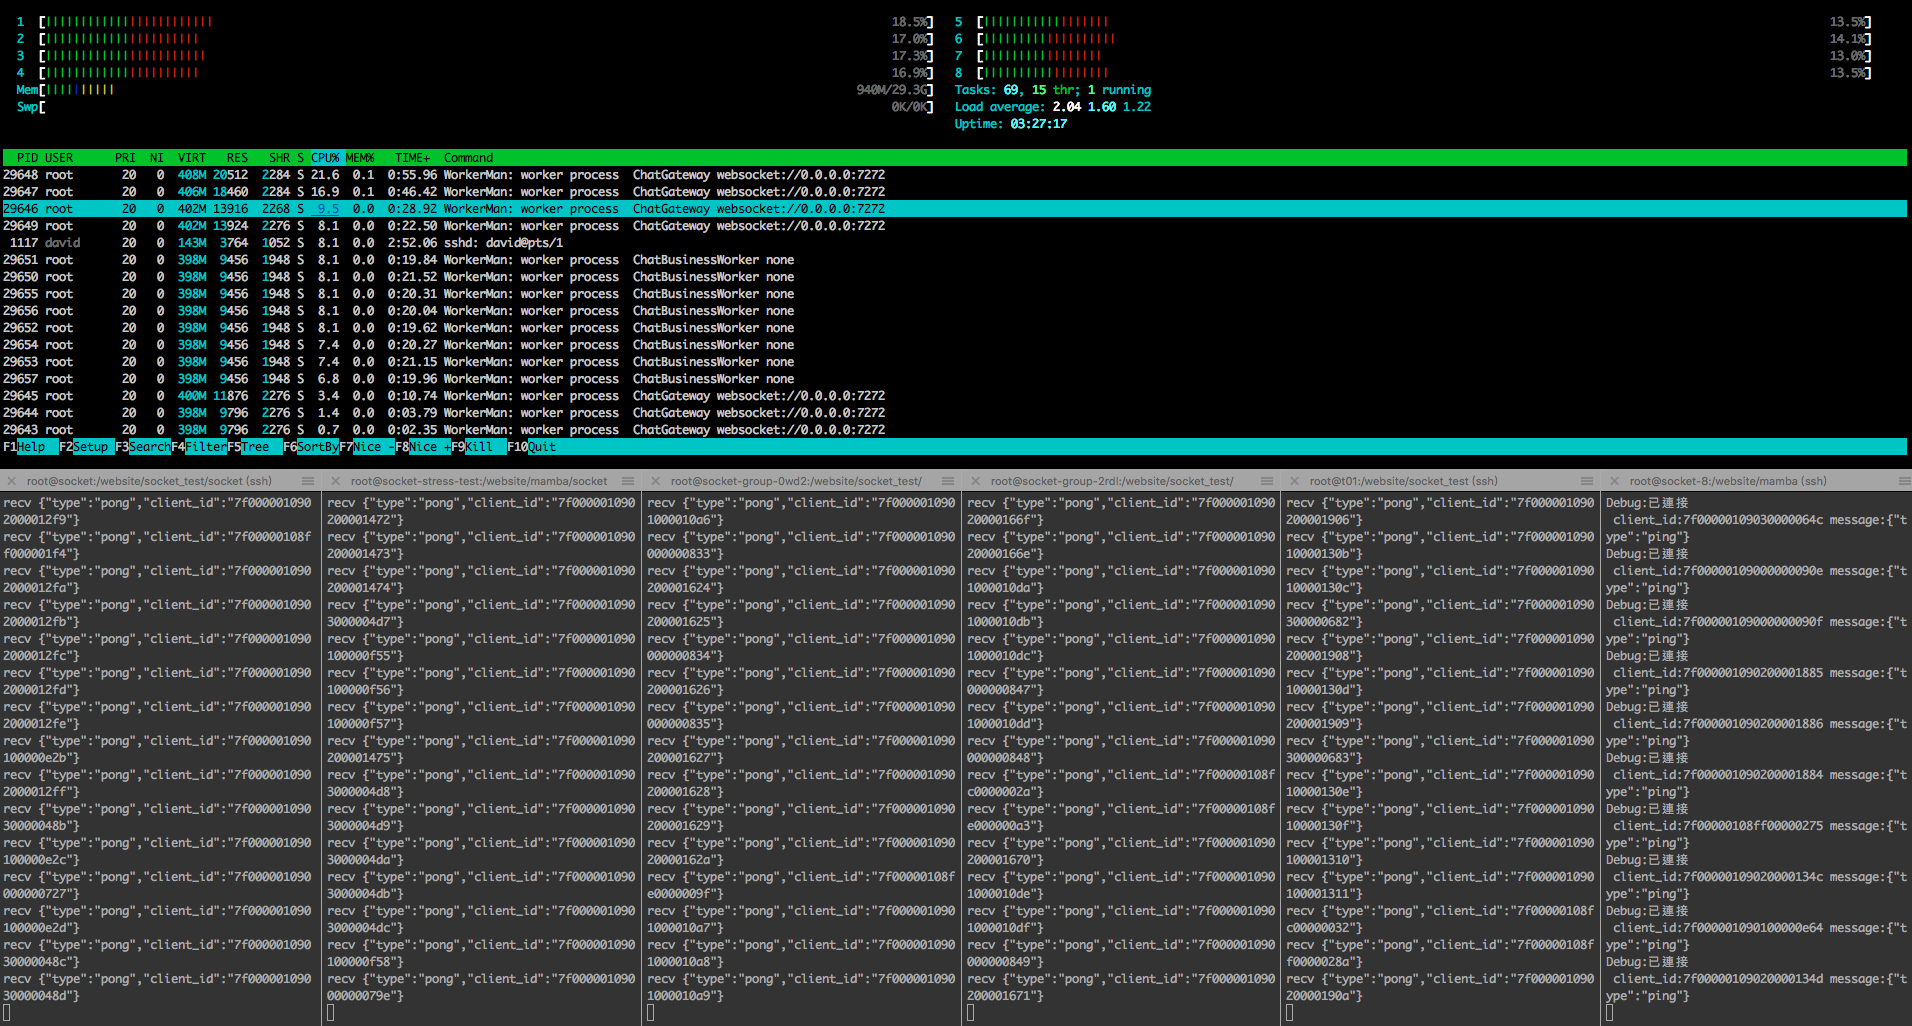
Task: Open F6 SortBy in htop
Action: pyautogui.click(x=311, y=447)
